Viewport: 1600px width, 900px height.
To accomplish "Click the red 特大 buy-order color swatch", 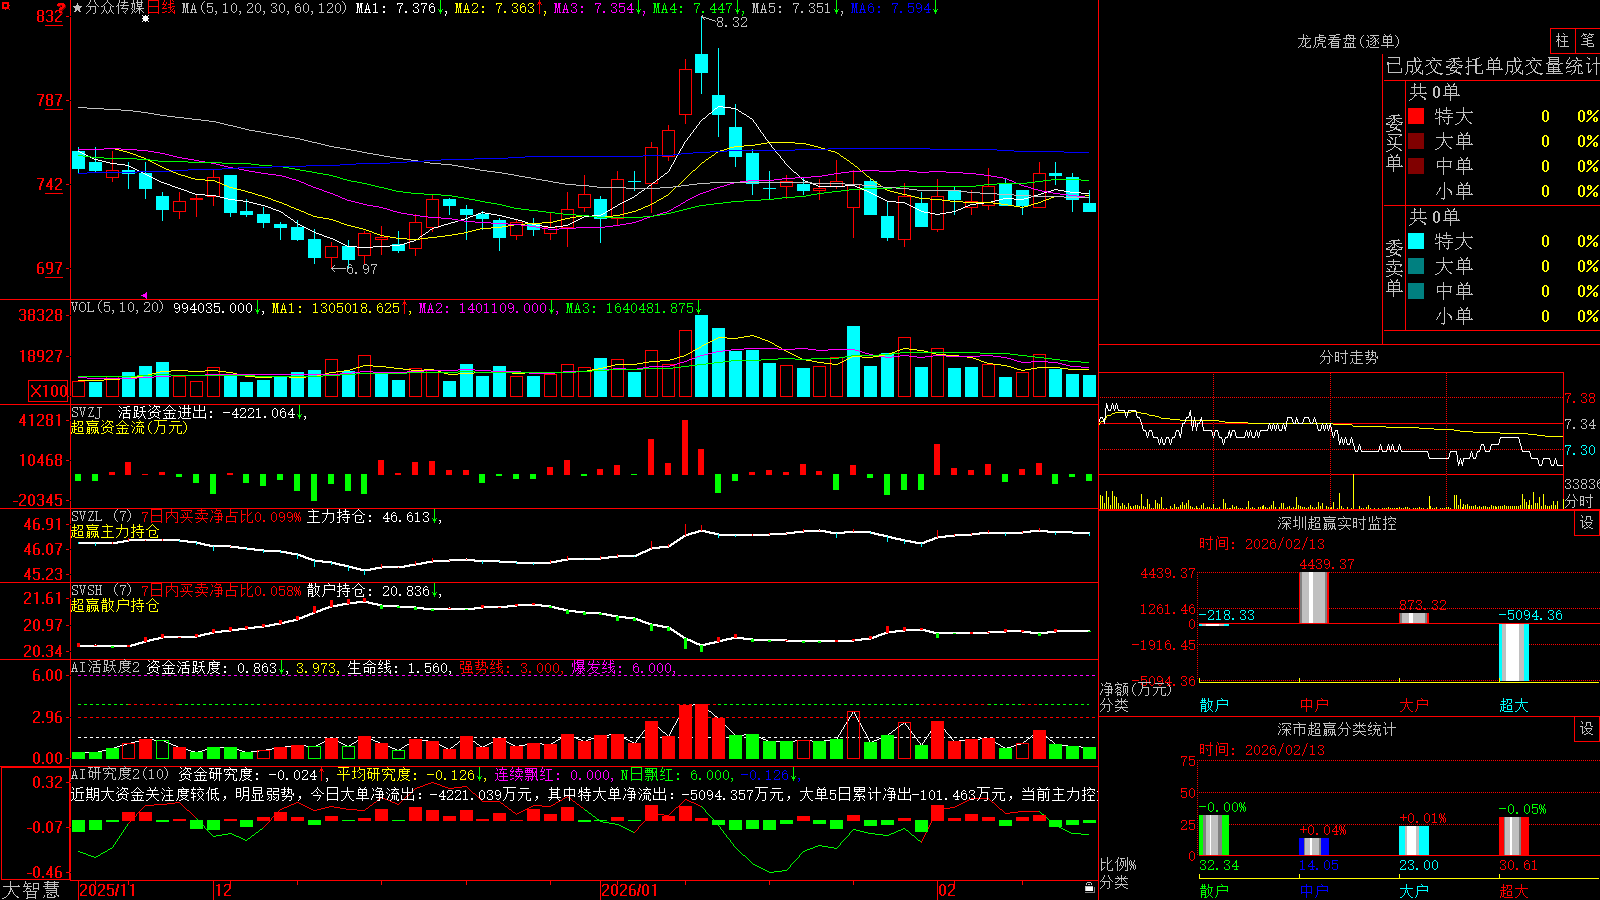I will tap(1416, 116).
